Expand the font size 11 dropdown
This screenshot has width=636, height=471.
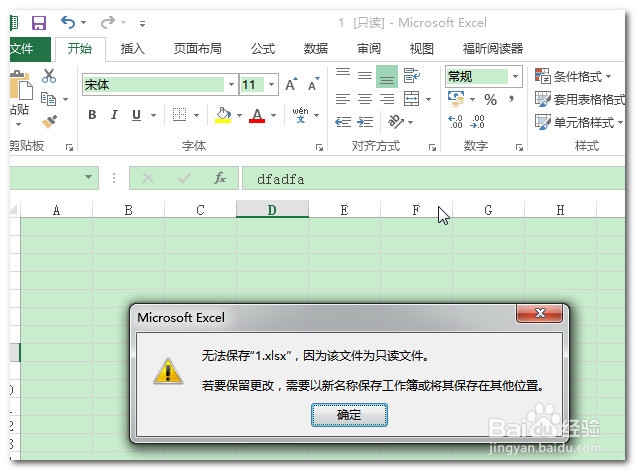(271, 84)
